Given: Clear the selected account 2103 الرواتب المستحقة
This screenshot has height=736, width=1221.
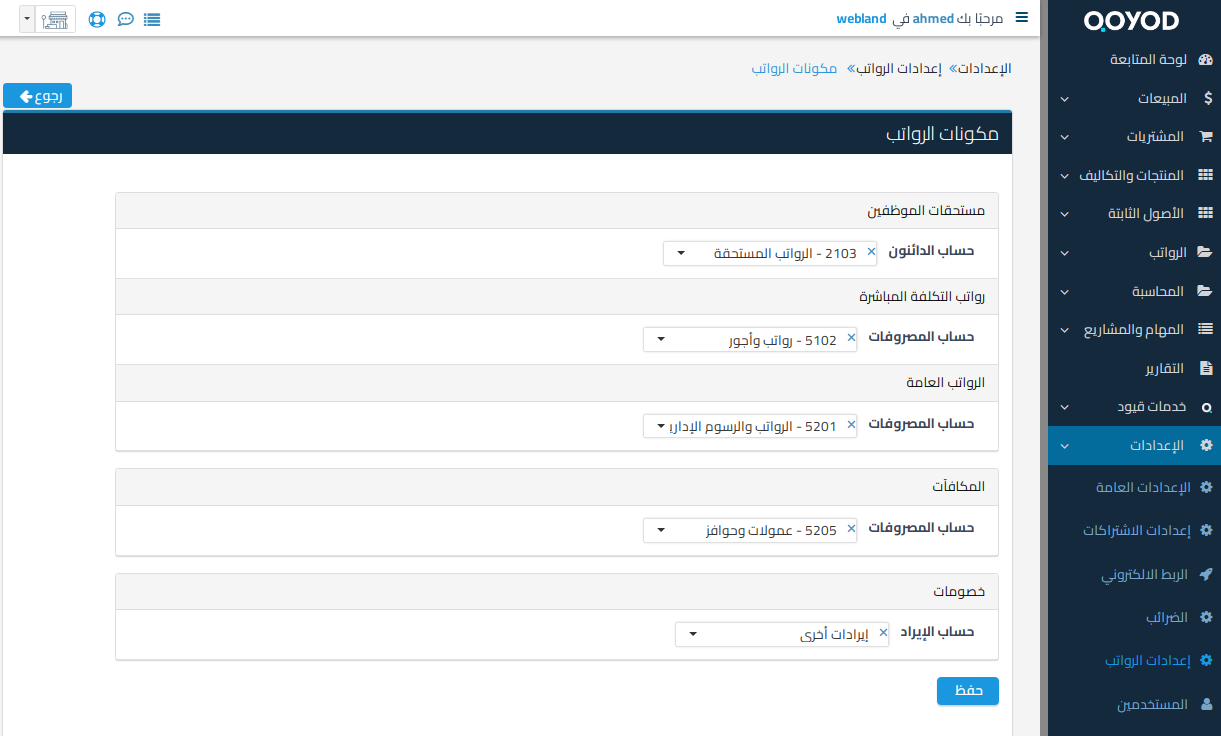Looking at the screenshot, I should 870,252.
